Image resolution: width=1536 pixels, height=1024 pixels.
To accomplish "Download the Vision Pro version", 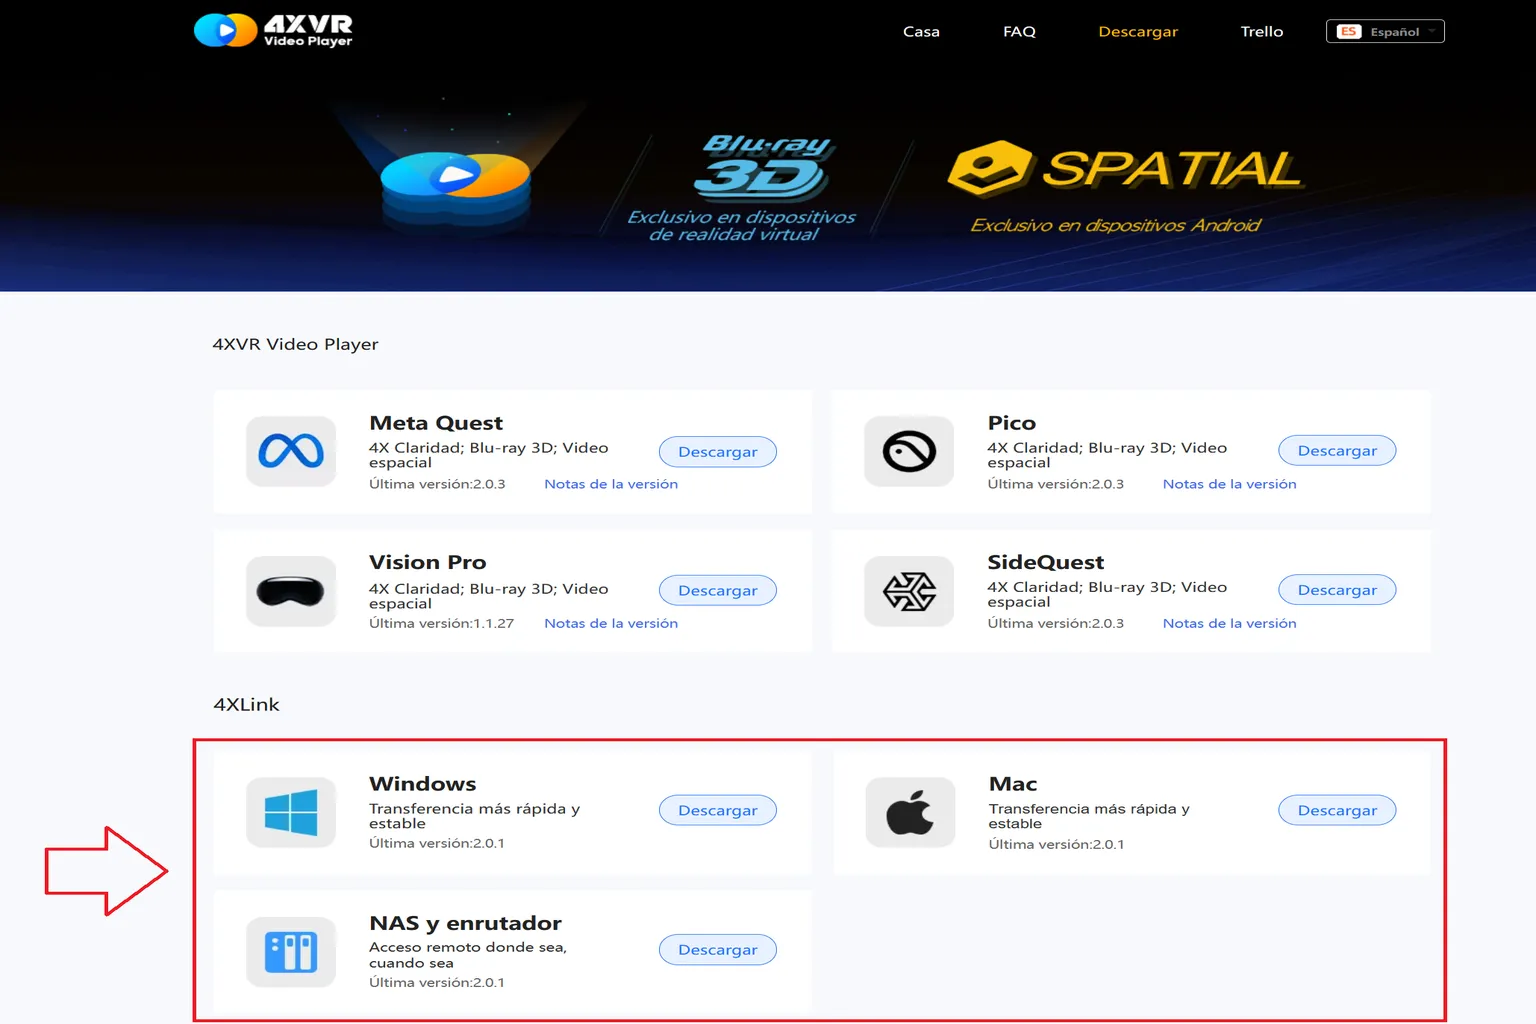I will tap(718, 590).
